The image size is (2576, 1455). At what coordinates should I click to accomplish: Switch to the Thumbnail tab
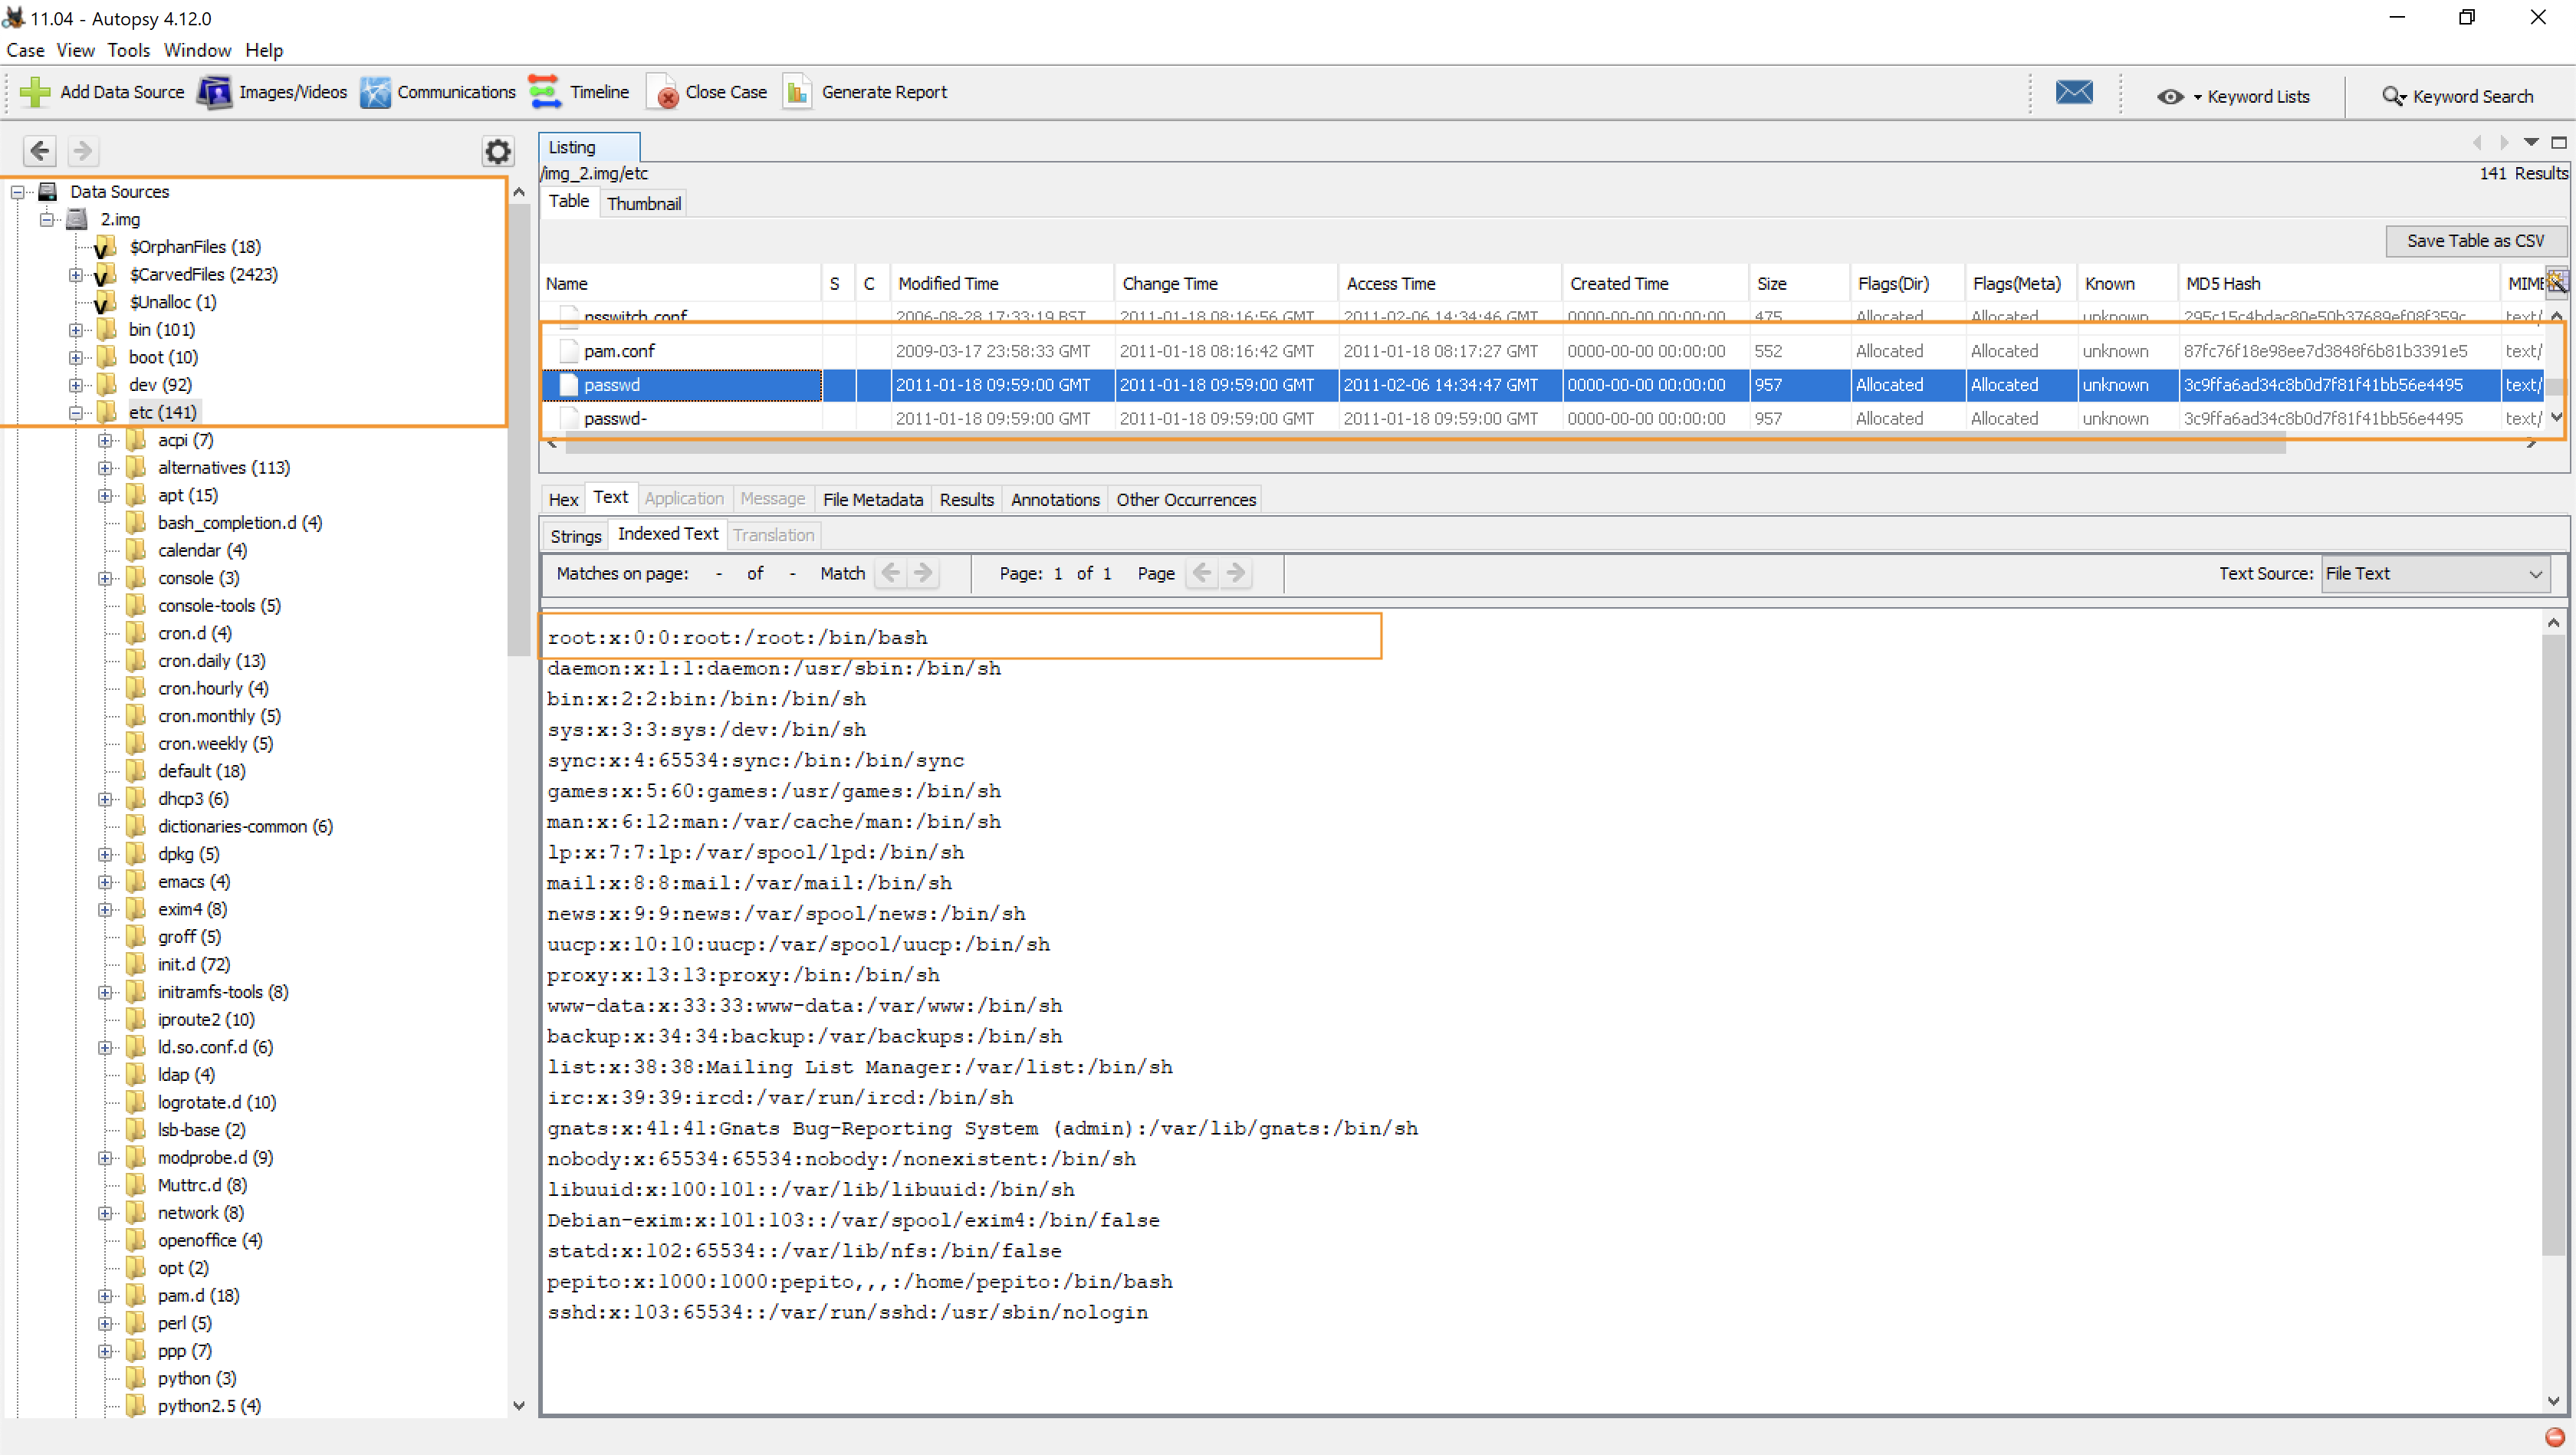coord(644,203)
